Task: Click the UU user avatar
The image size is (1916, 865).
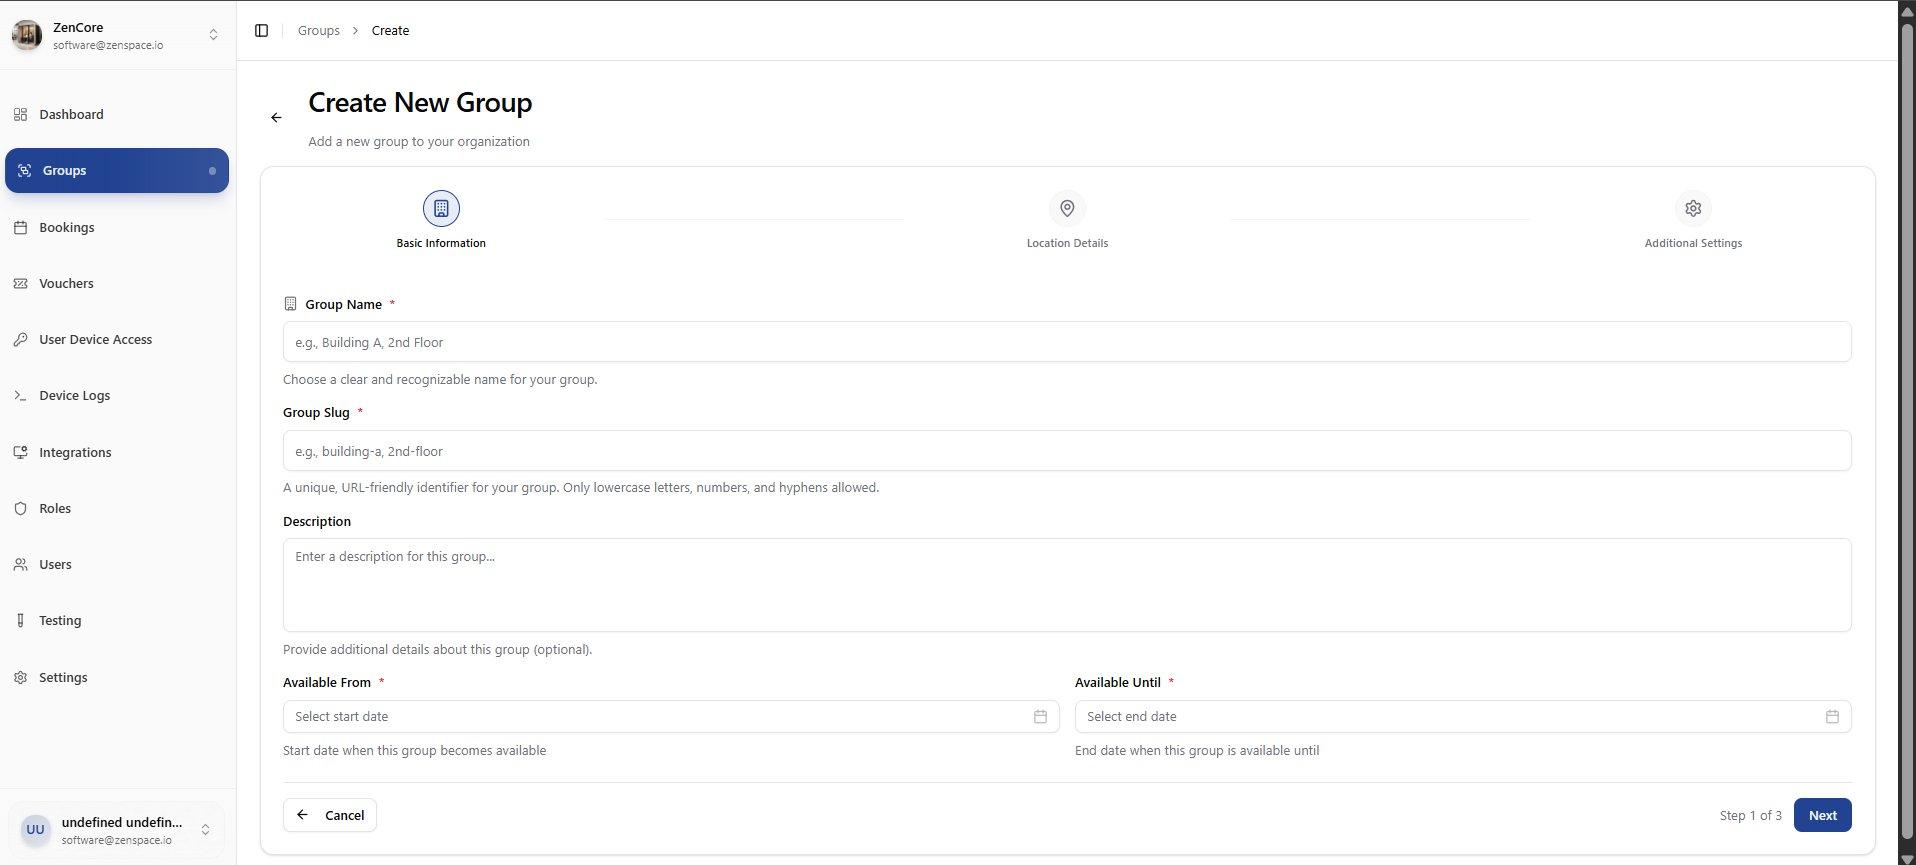Action: (35, 830)
